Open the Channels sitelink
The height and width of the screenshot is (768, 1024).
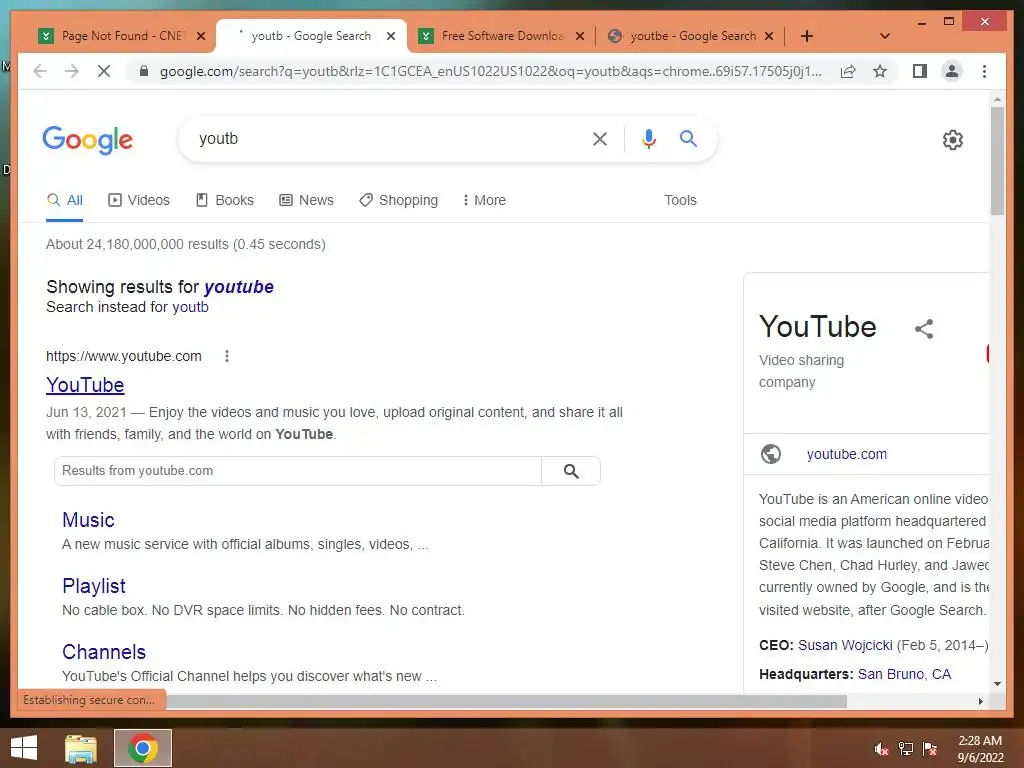[104, 652]
